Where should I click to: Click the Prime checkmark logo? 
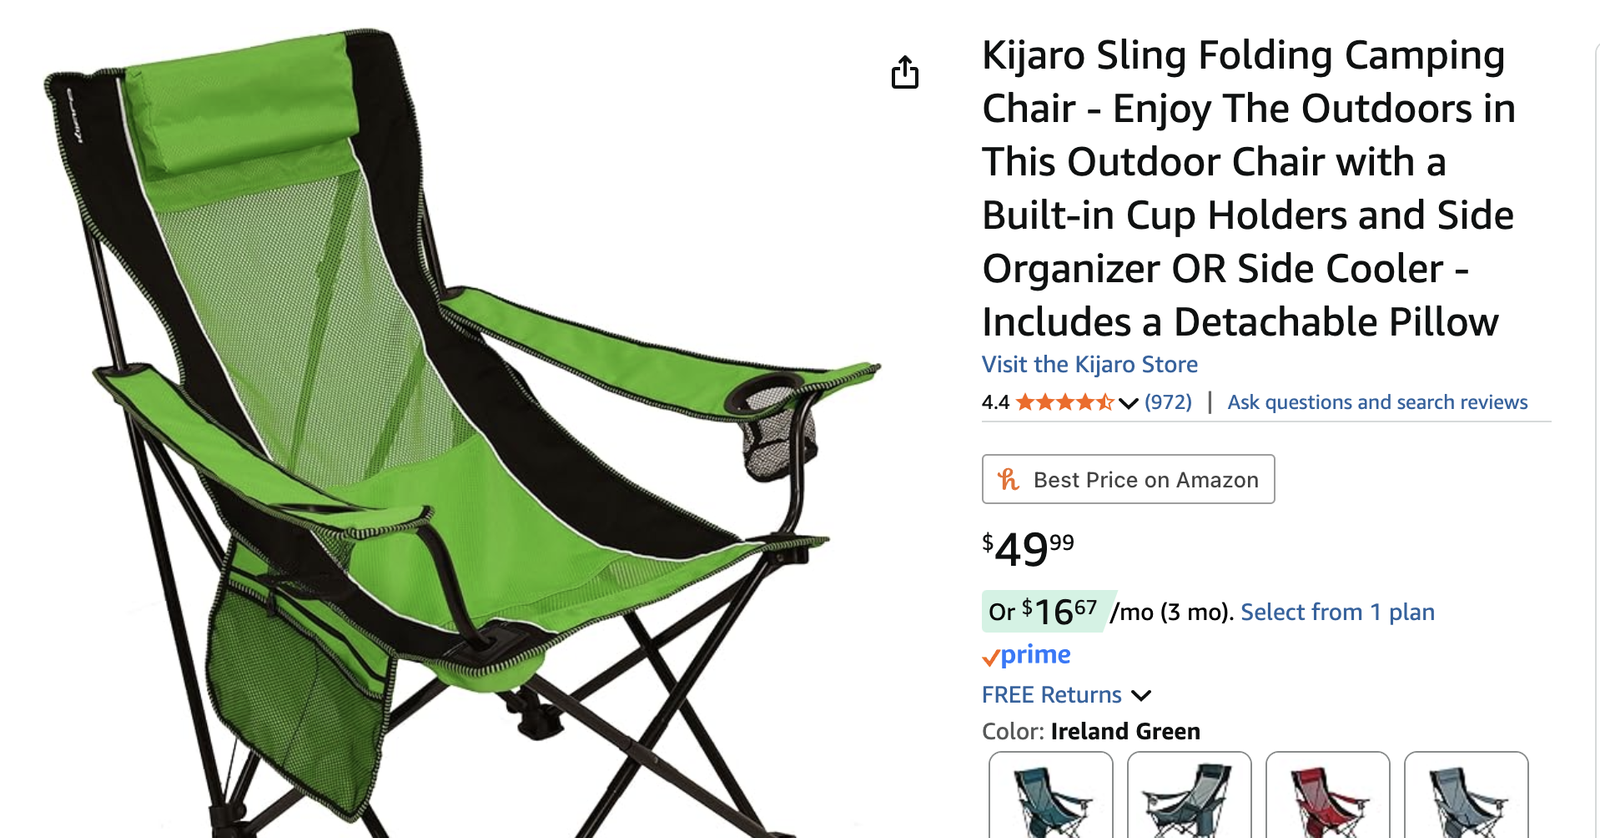tap(1026, 655)
